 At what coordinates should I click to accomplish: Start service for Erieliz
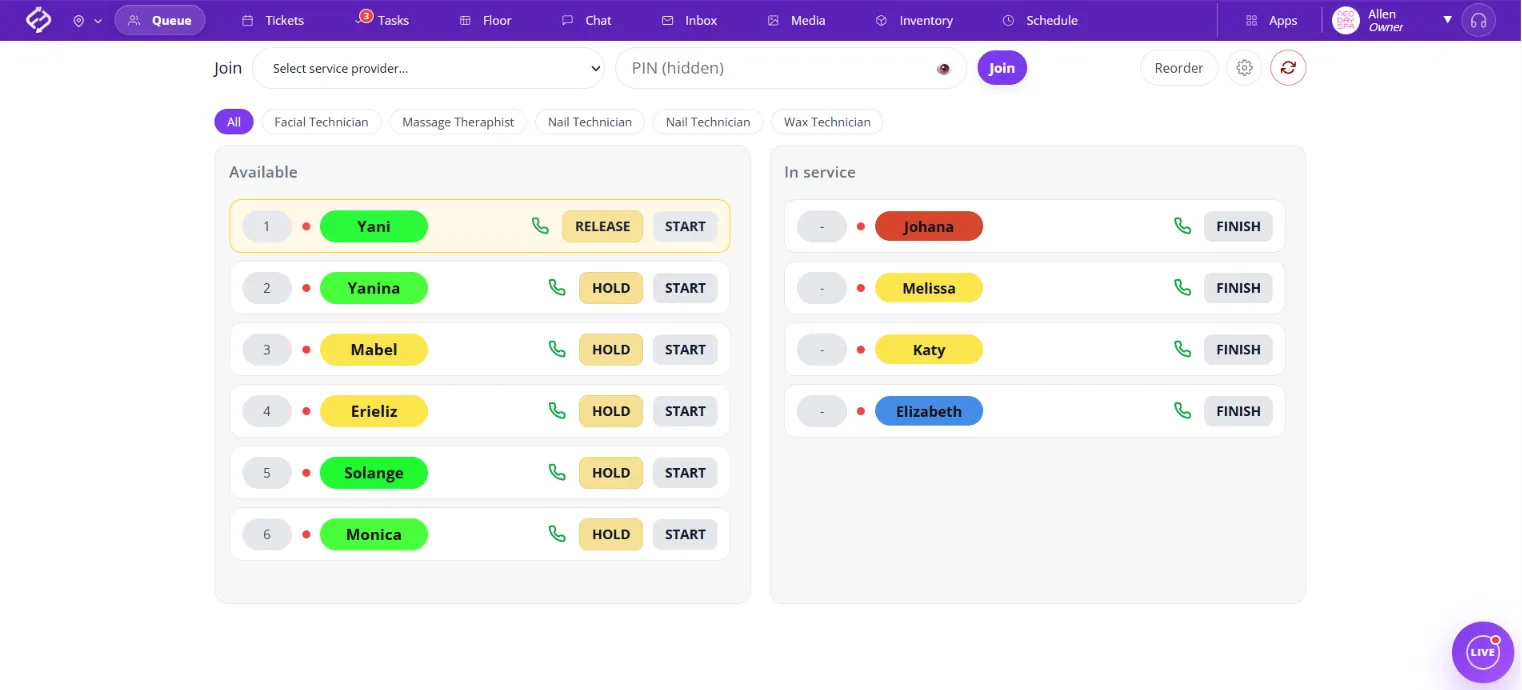[x=685, y=411]
